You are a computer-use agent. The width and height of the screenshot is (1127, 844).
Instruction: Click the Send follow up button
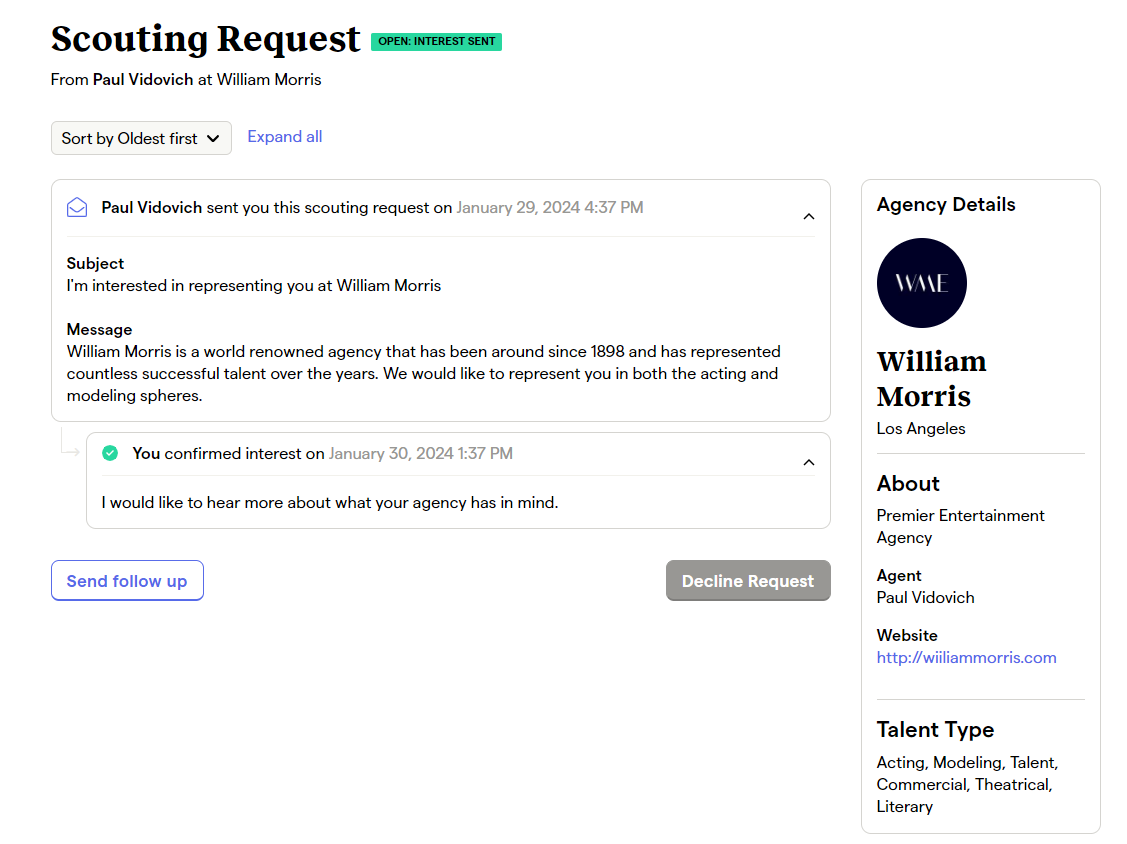point(127,580)
